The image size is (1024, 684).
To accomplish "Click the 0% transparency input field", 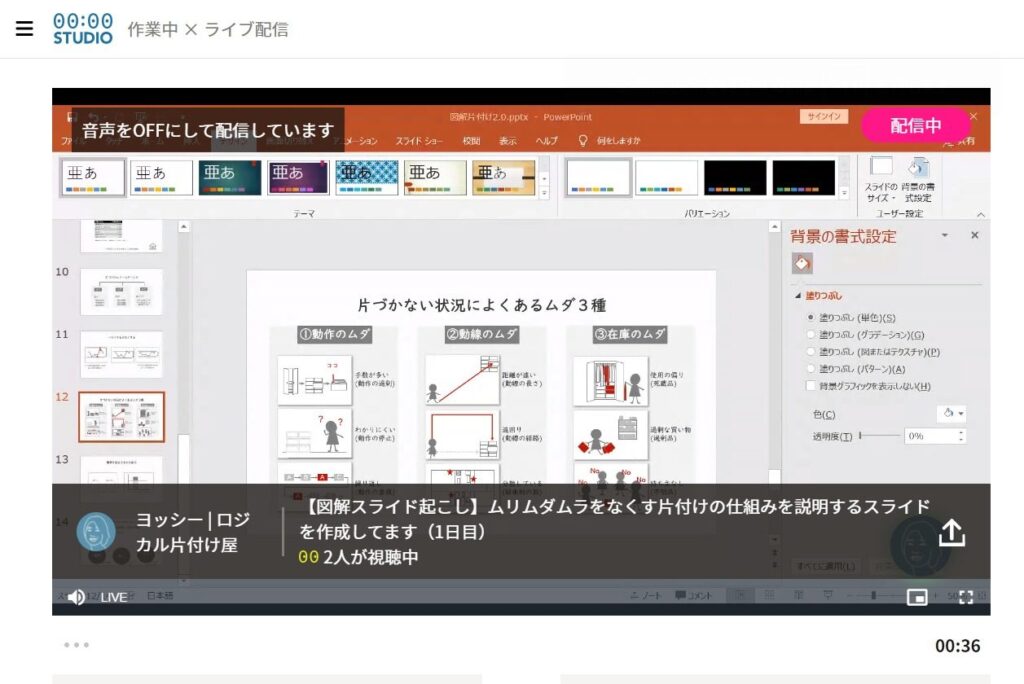I will pyautogui.click(x=930, y=436).
